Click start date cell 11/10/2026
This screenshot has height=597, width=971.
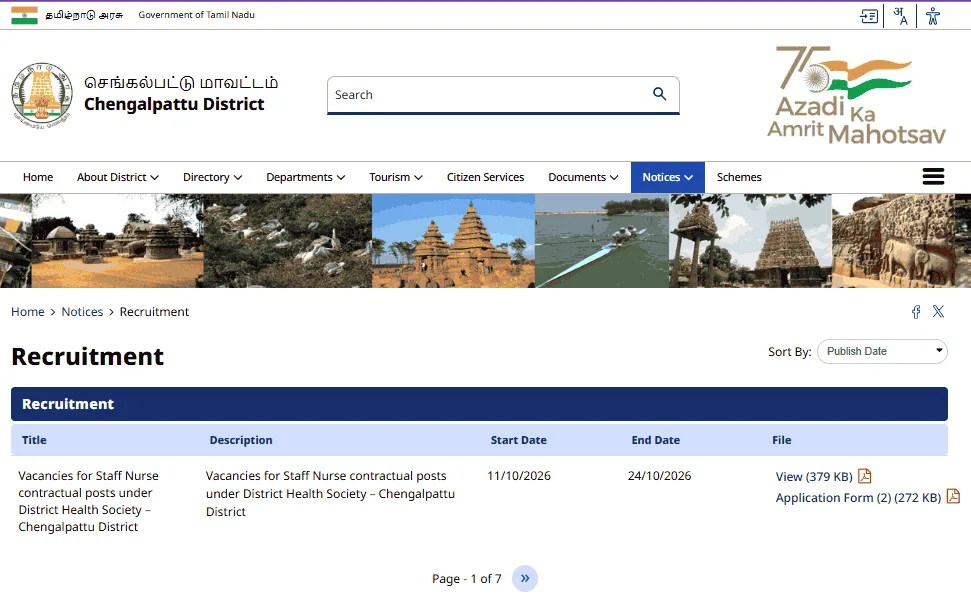(x=518, y=476)
